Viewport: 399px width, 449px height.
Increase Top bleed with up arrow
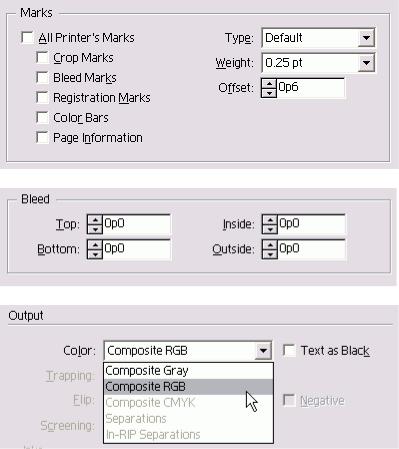point(95,220)
